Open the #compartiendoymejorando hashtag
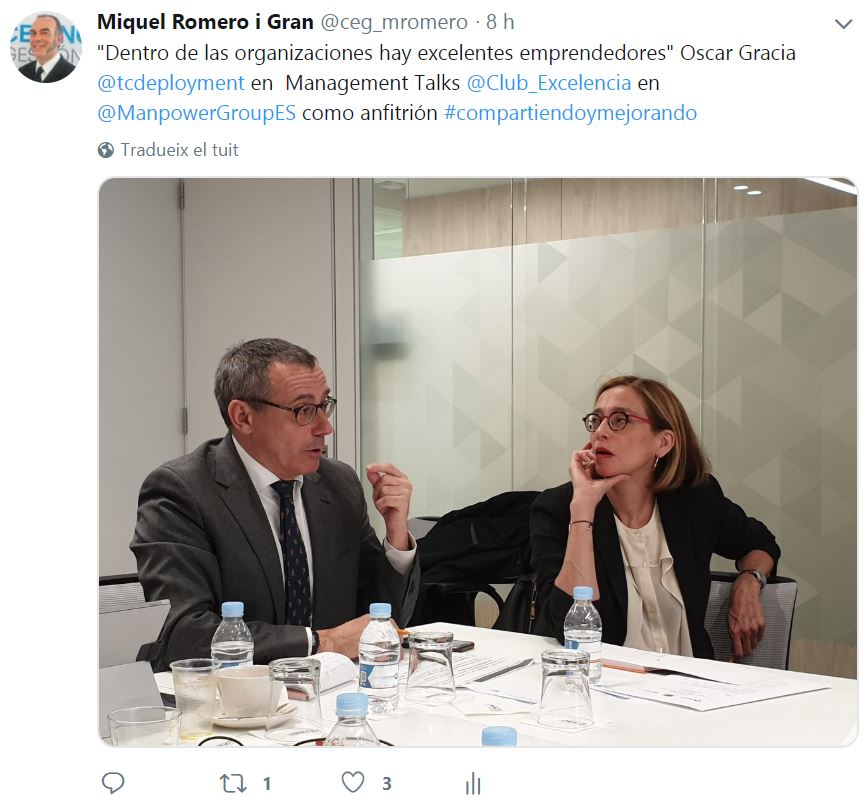 click(570, 113)
